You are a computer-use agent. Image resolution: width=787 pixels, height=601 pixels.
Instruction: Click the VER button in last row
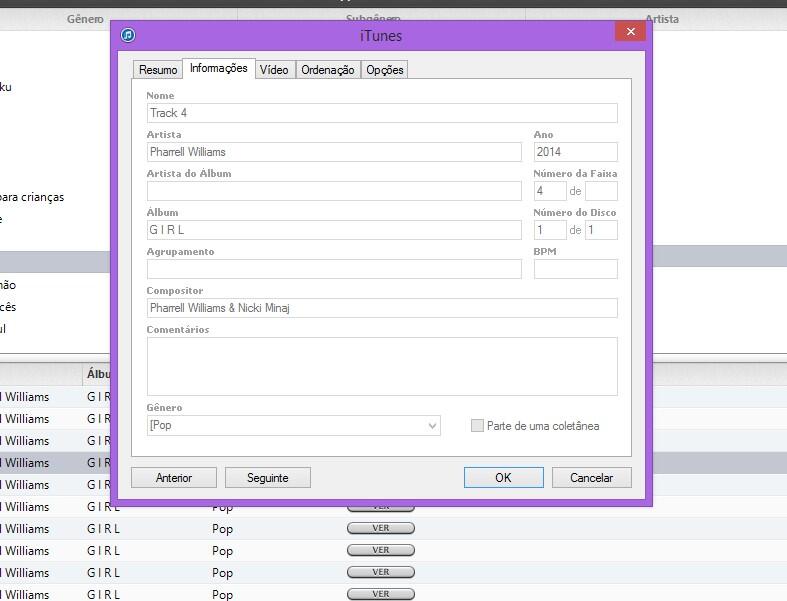tap(381, 594)
